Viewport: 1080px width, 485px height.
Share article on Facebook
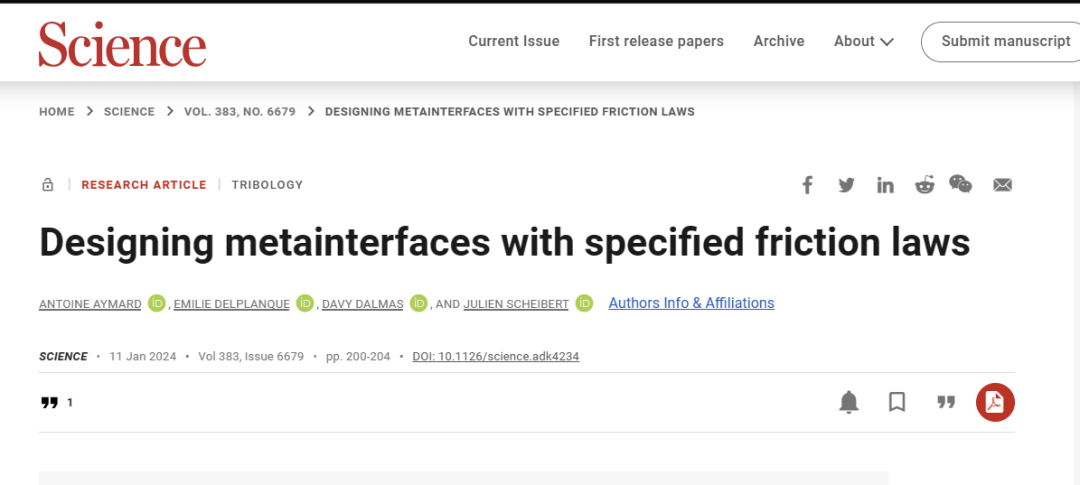point(808,185)
